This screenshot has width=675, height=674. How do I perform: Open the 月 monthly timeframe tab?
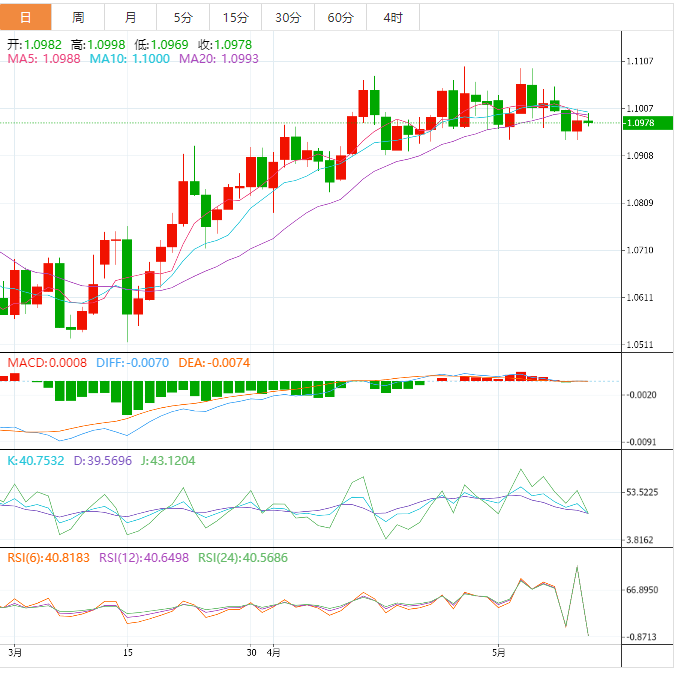[x=131, y=17]
